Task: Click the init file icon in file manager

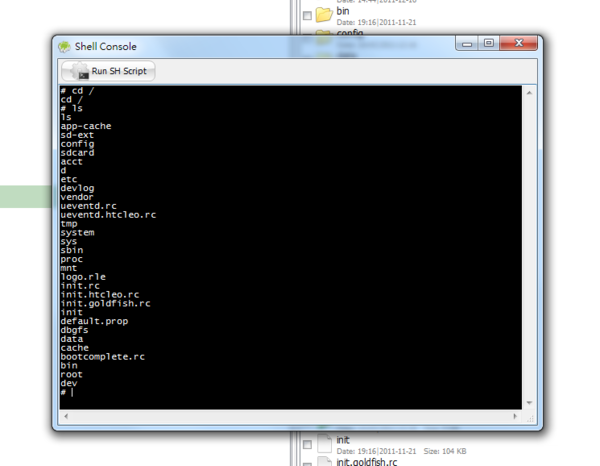Action: pyautogui.click(x=324, y=444)
